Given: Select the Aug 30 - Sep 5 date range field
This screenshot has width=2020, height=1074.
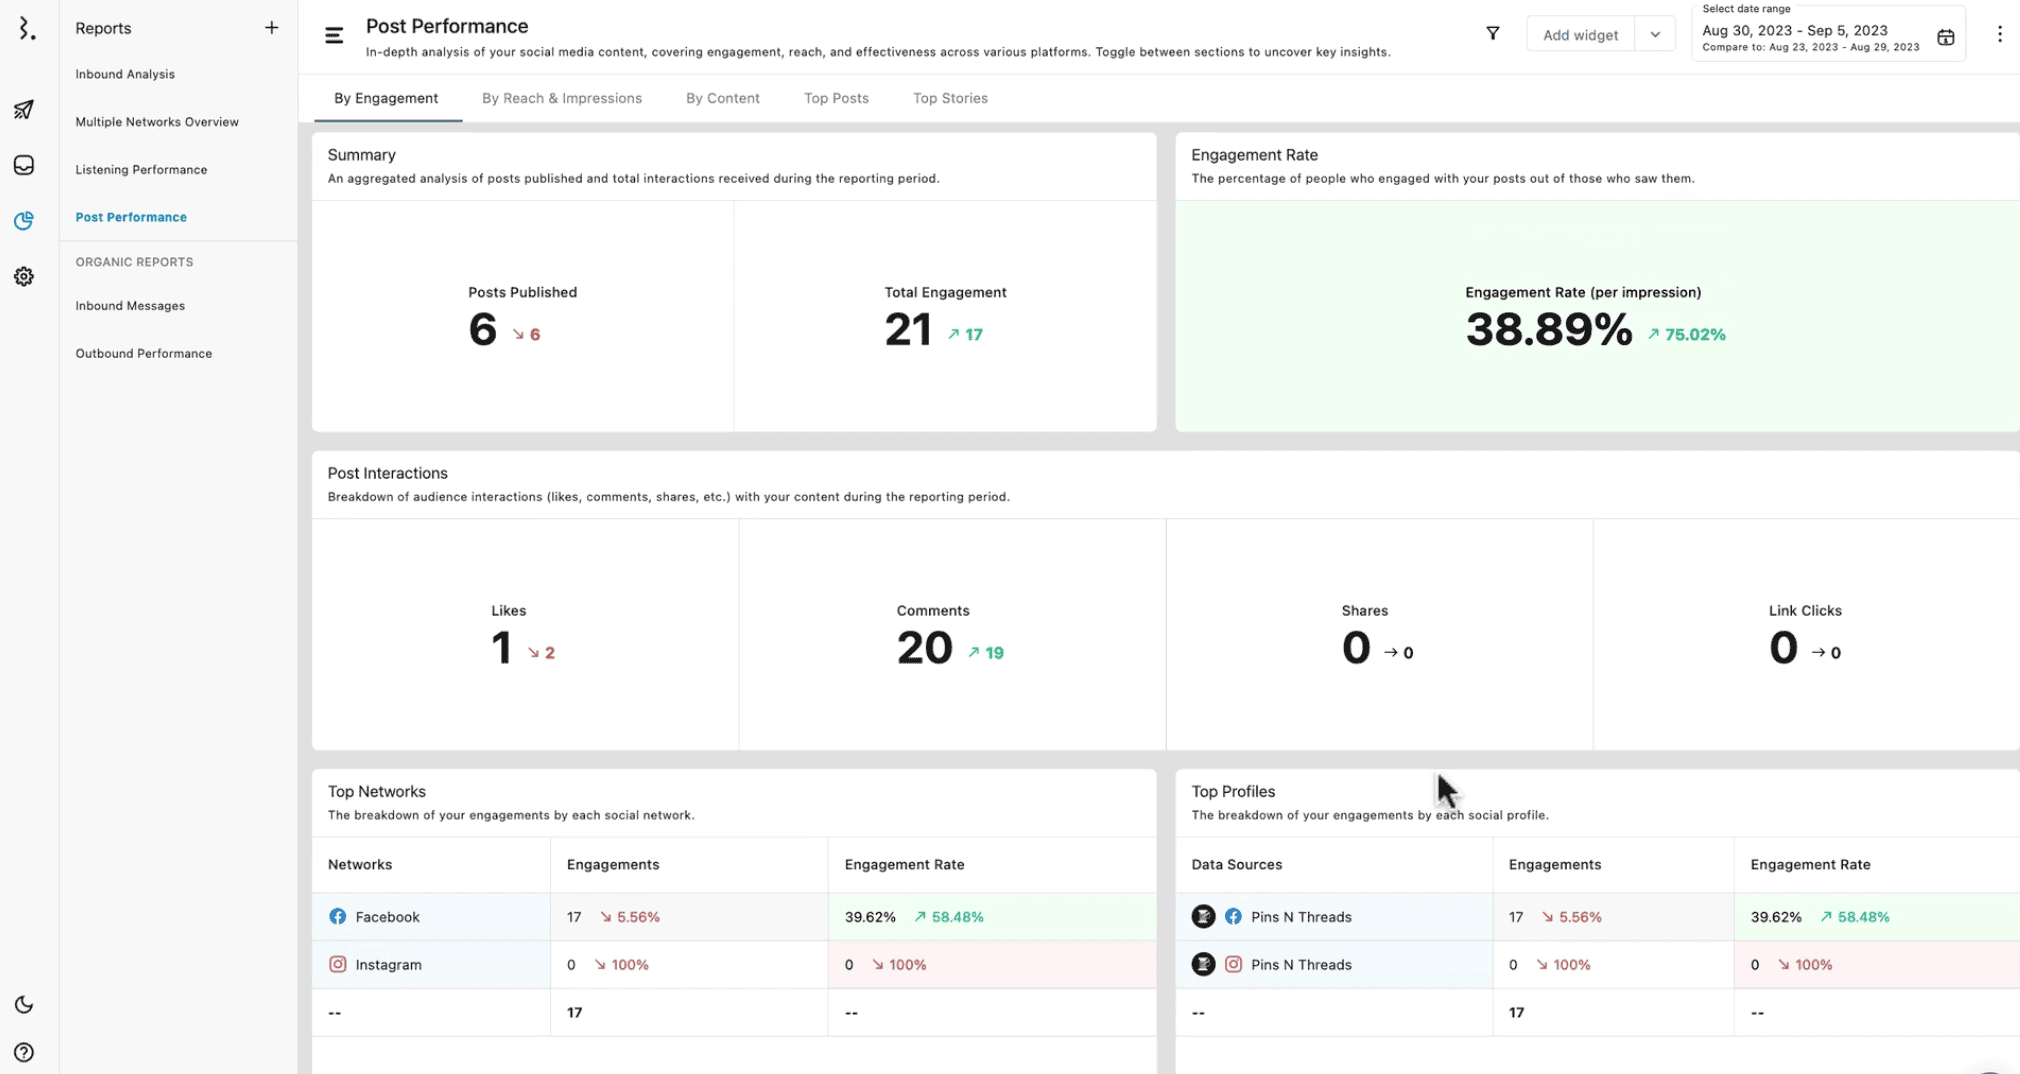Looking at the screenshot, I should coord(1827,34).
